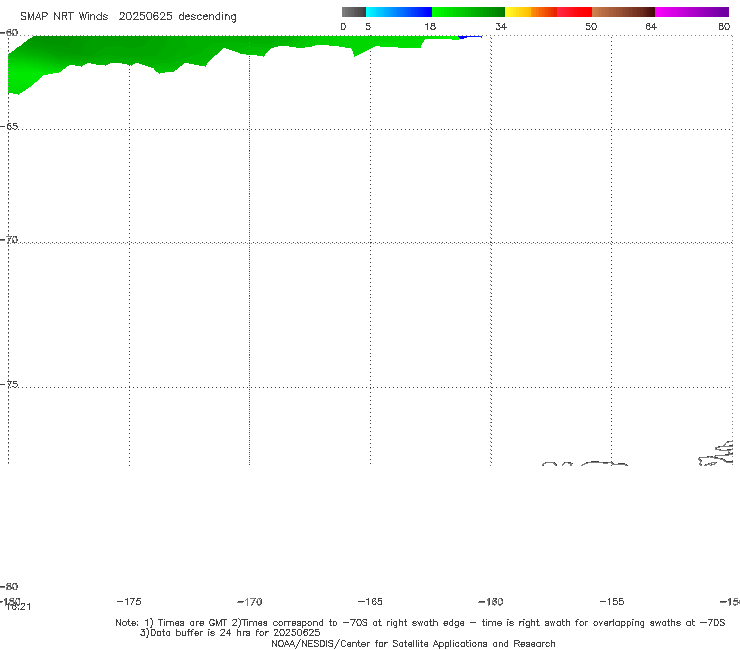Click the longitude label '-170'

tap(250, 601)
